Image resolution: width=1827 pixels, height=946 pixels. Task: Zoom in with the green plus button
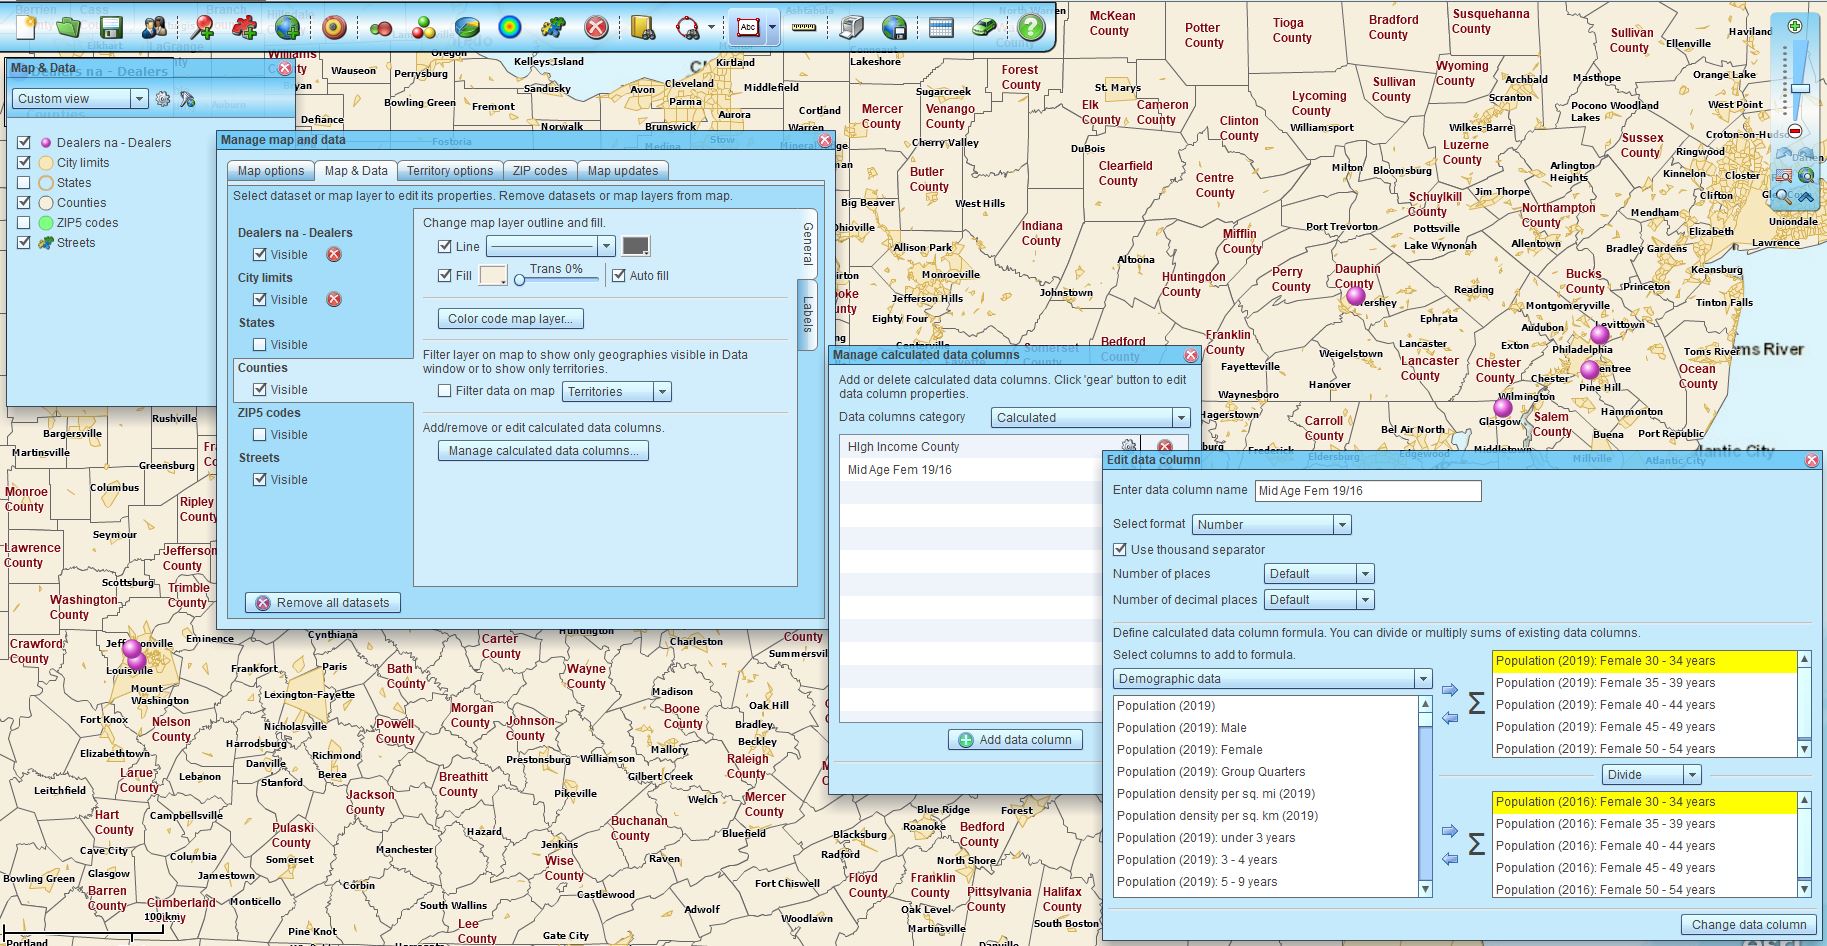[1795, 26]
